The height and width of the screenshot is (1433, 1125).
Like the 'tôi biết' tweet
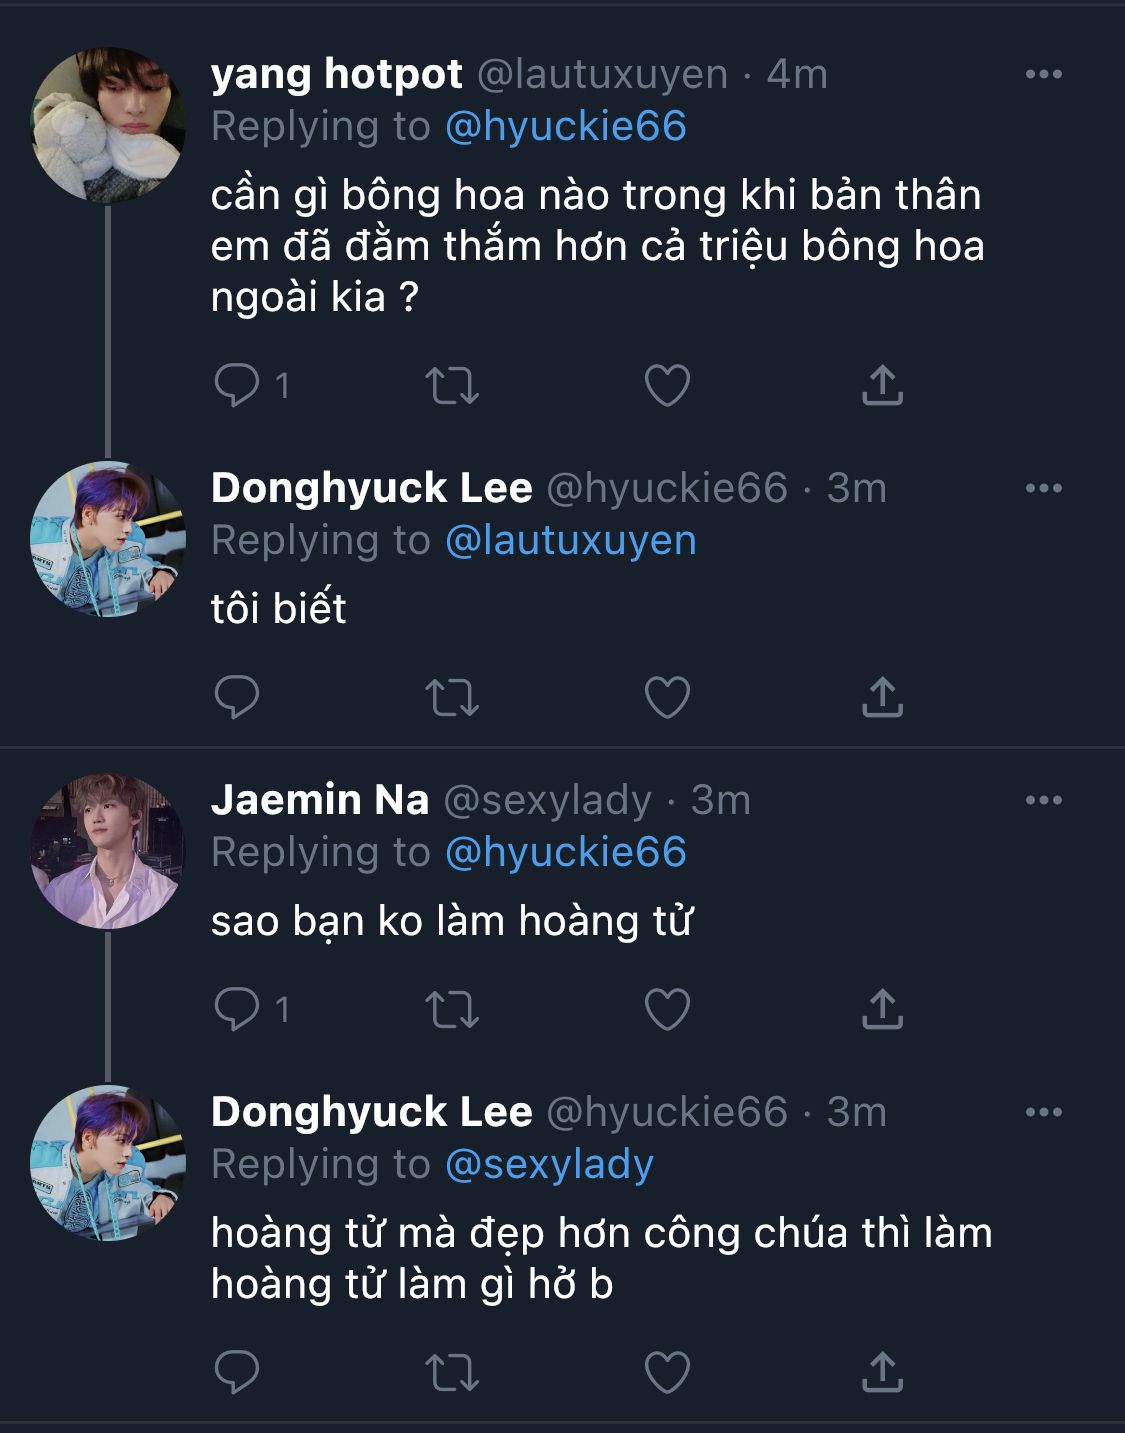click(667, 697)
